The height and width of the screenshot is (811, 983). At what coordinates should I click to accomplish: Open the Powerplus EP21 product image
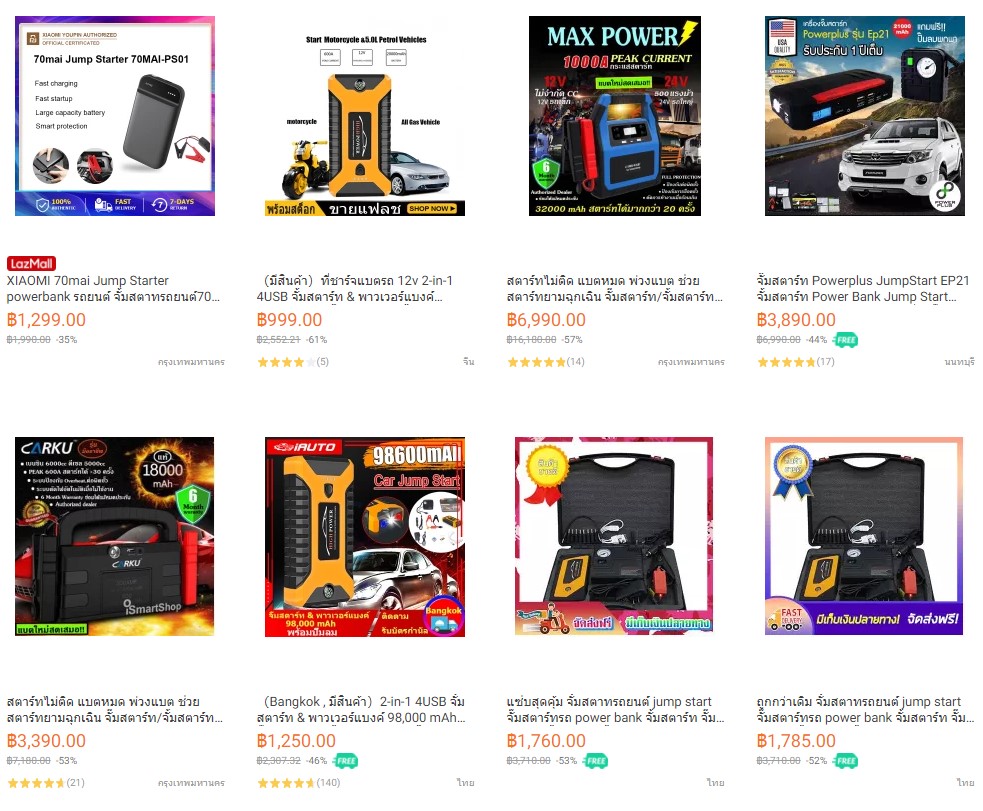tap(865, 116)
